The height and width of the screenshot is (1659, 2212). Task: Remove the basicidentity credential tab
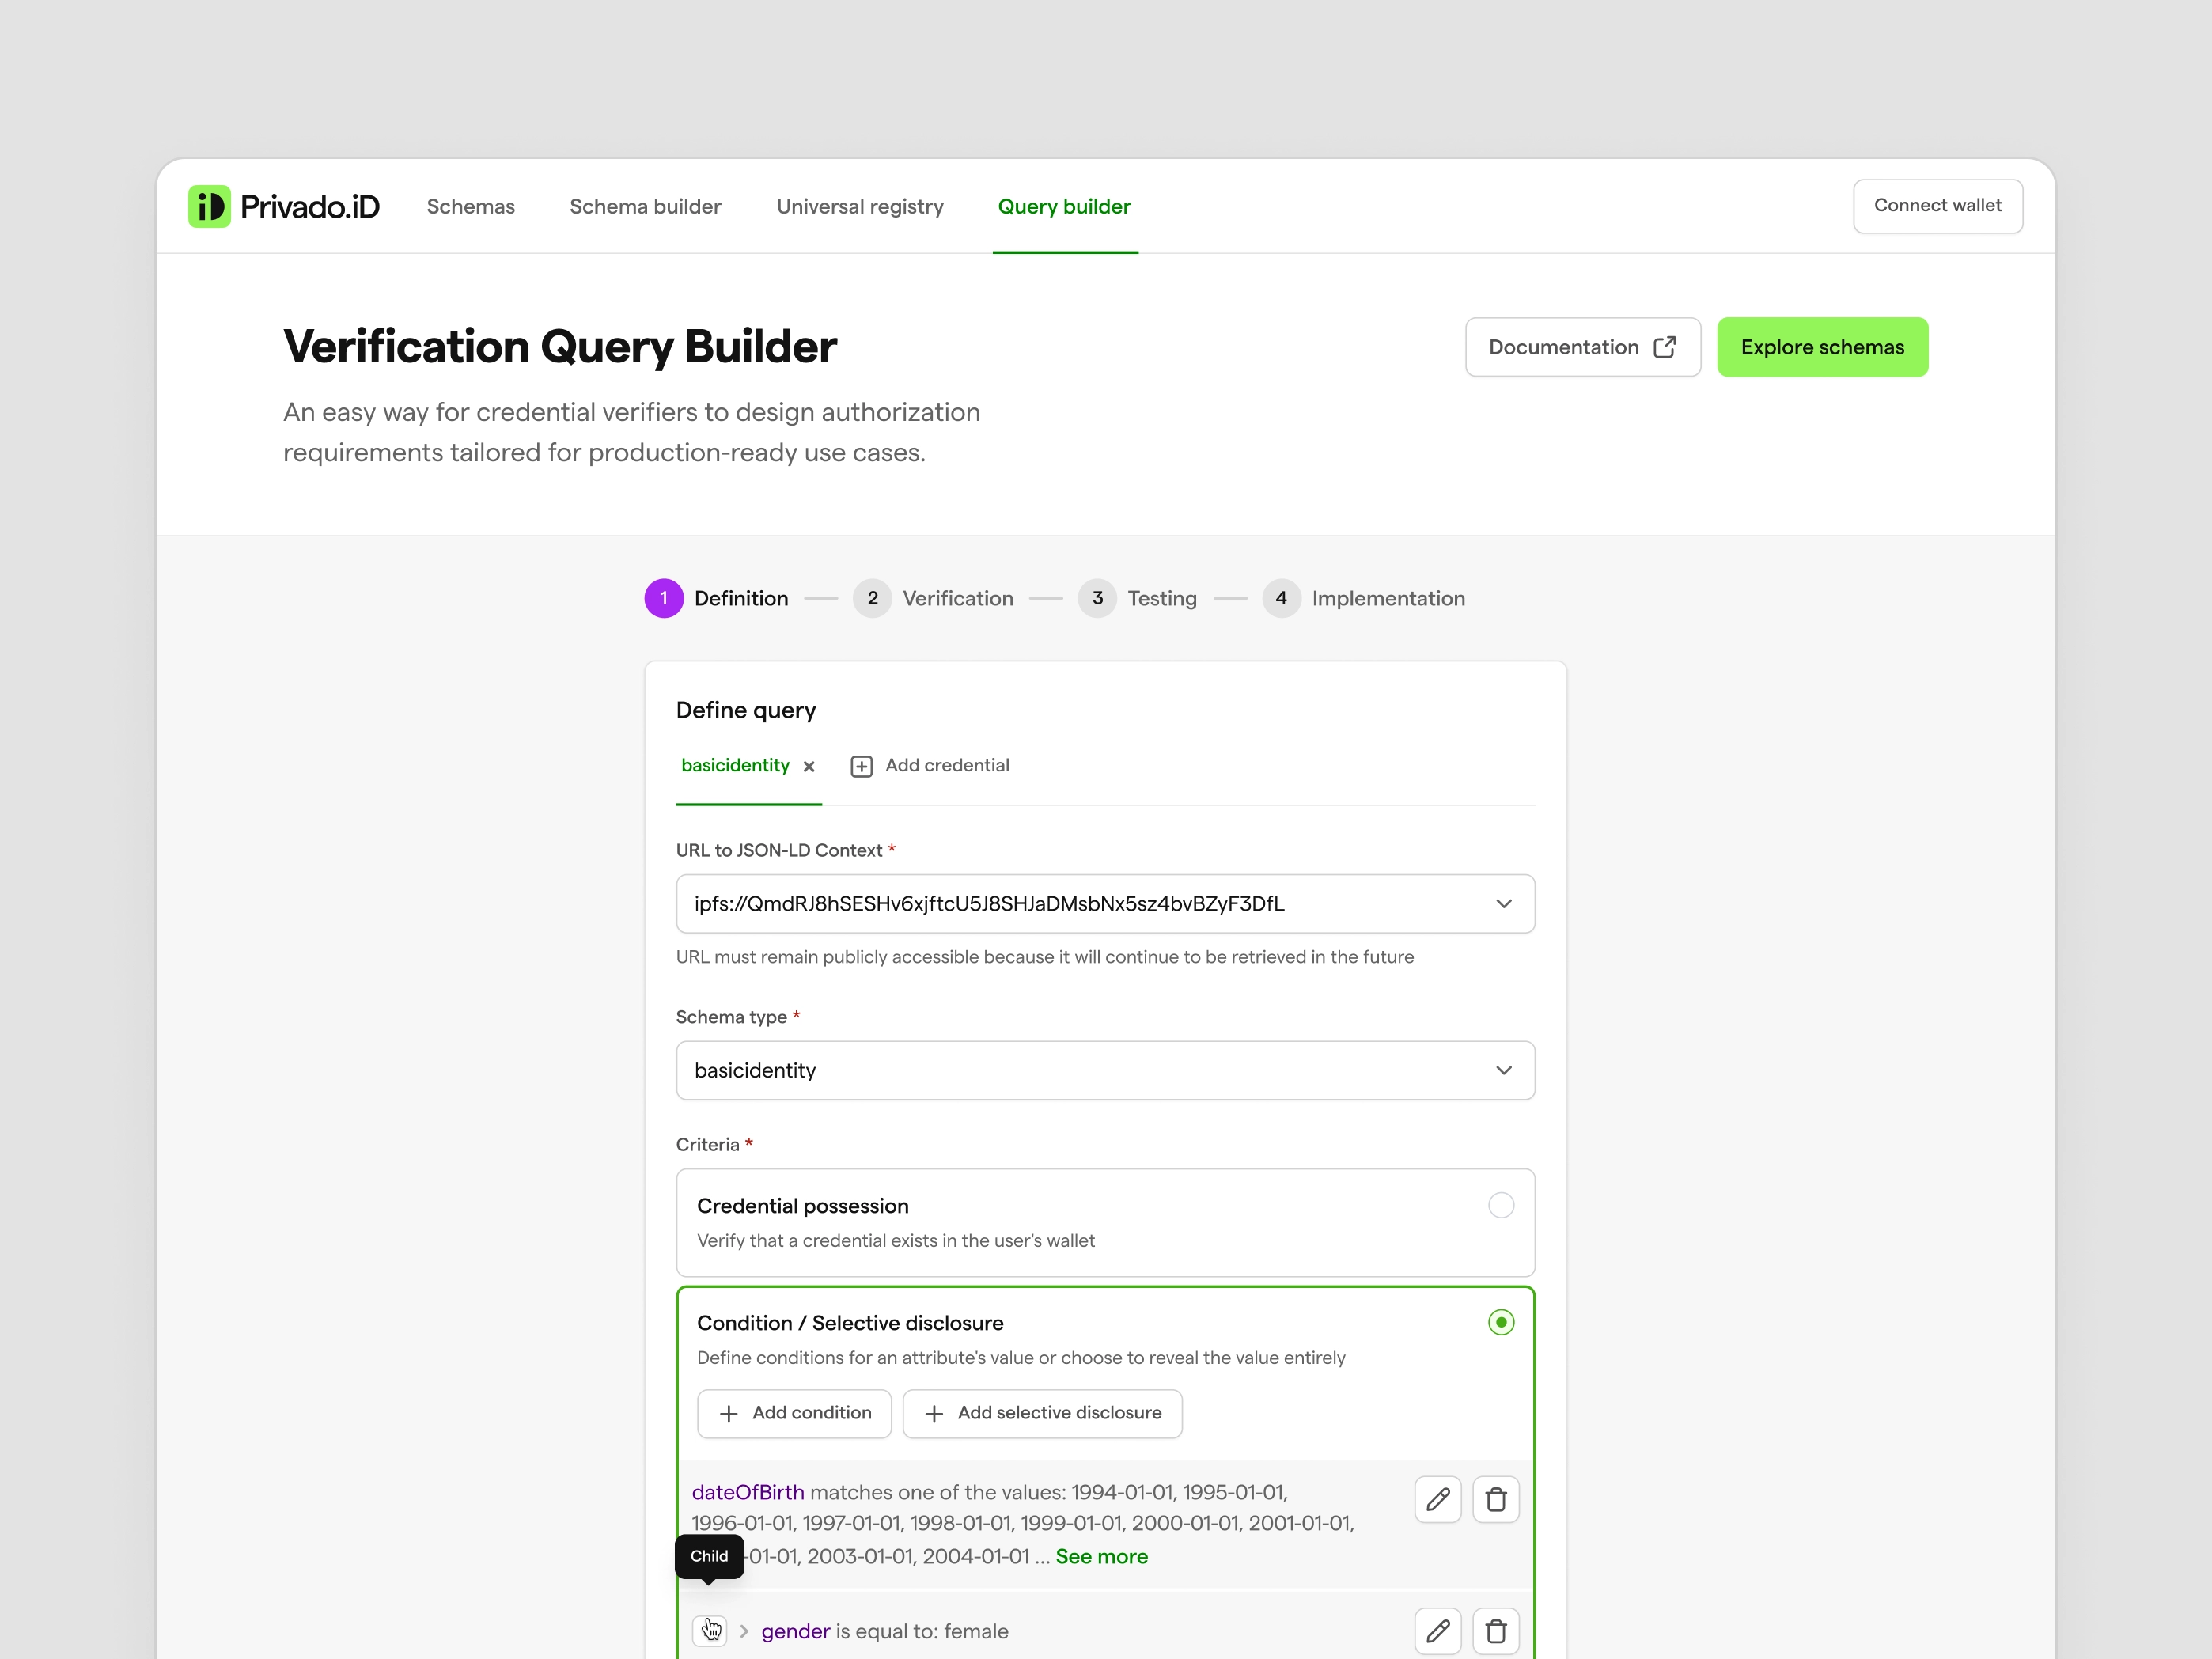(x=810, y=765)
